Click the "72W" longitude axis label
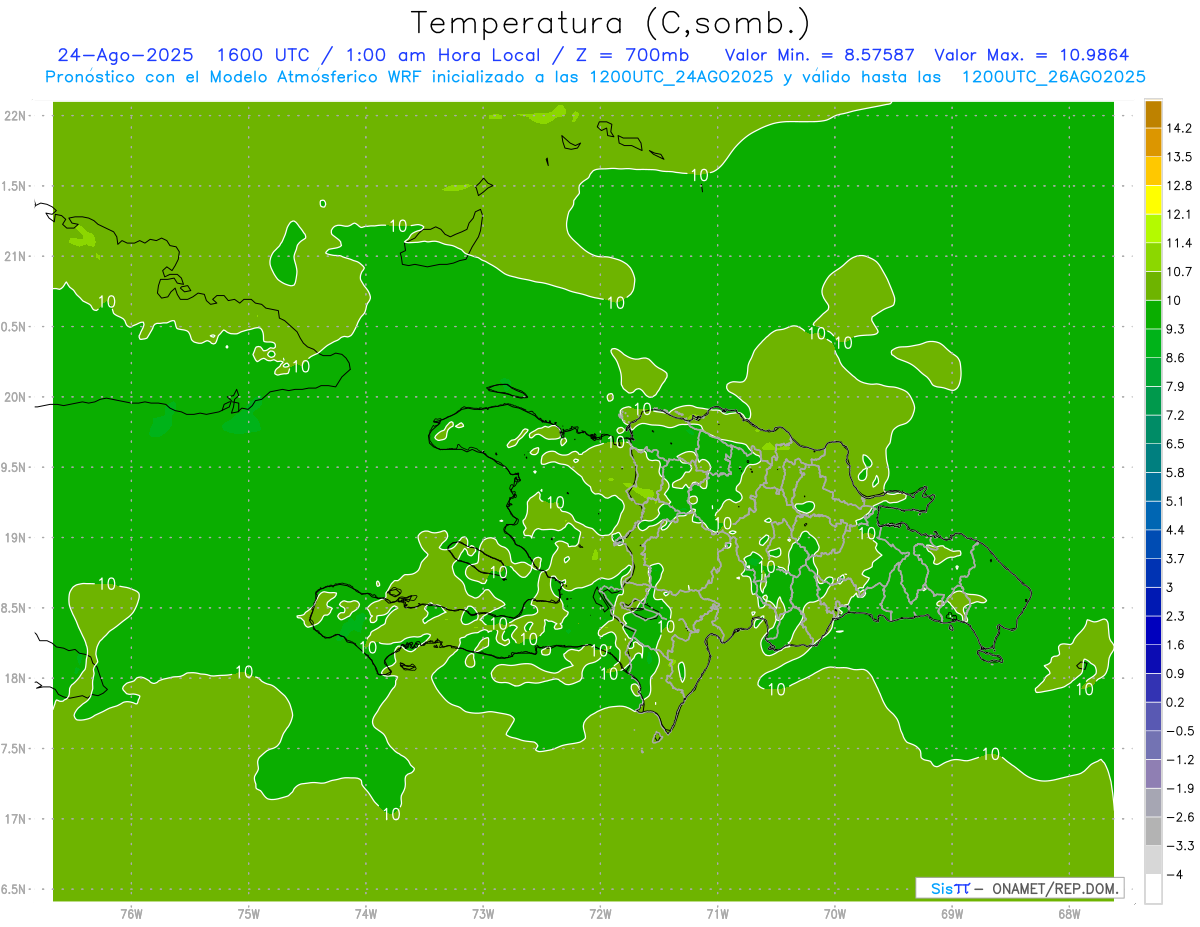The image size is (1200, 927). [600, 914]
